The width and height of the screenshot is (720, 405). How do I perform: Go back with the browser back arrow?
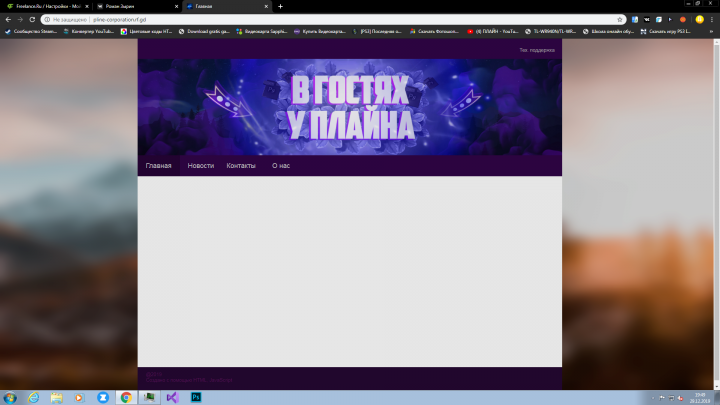point(8,19)
